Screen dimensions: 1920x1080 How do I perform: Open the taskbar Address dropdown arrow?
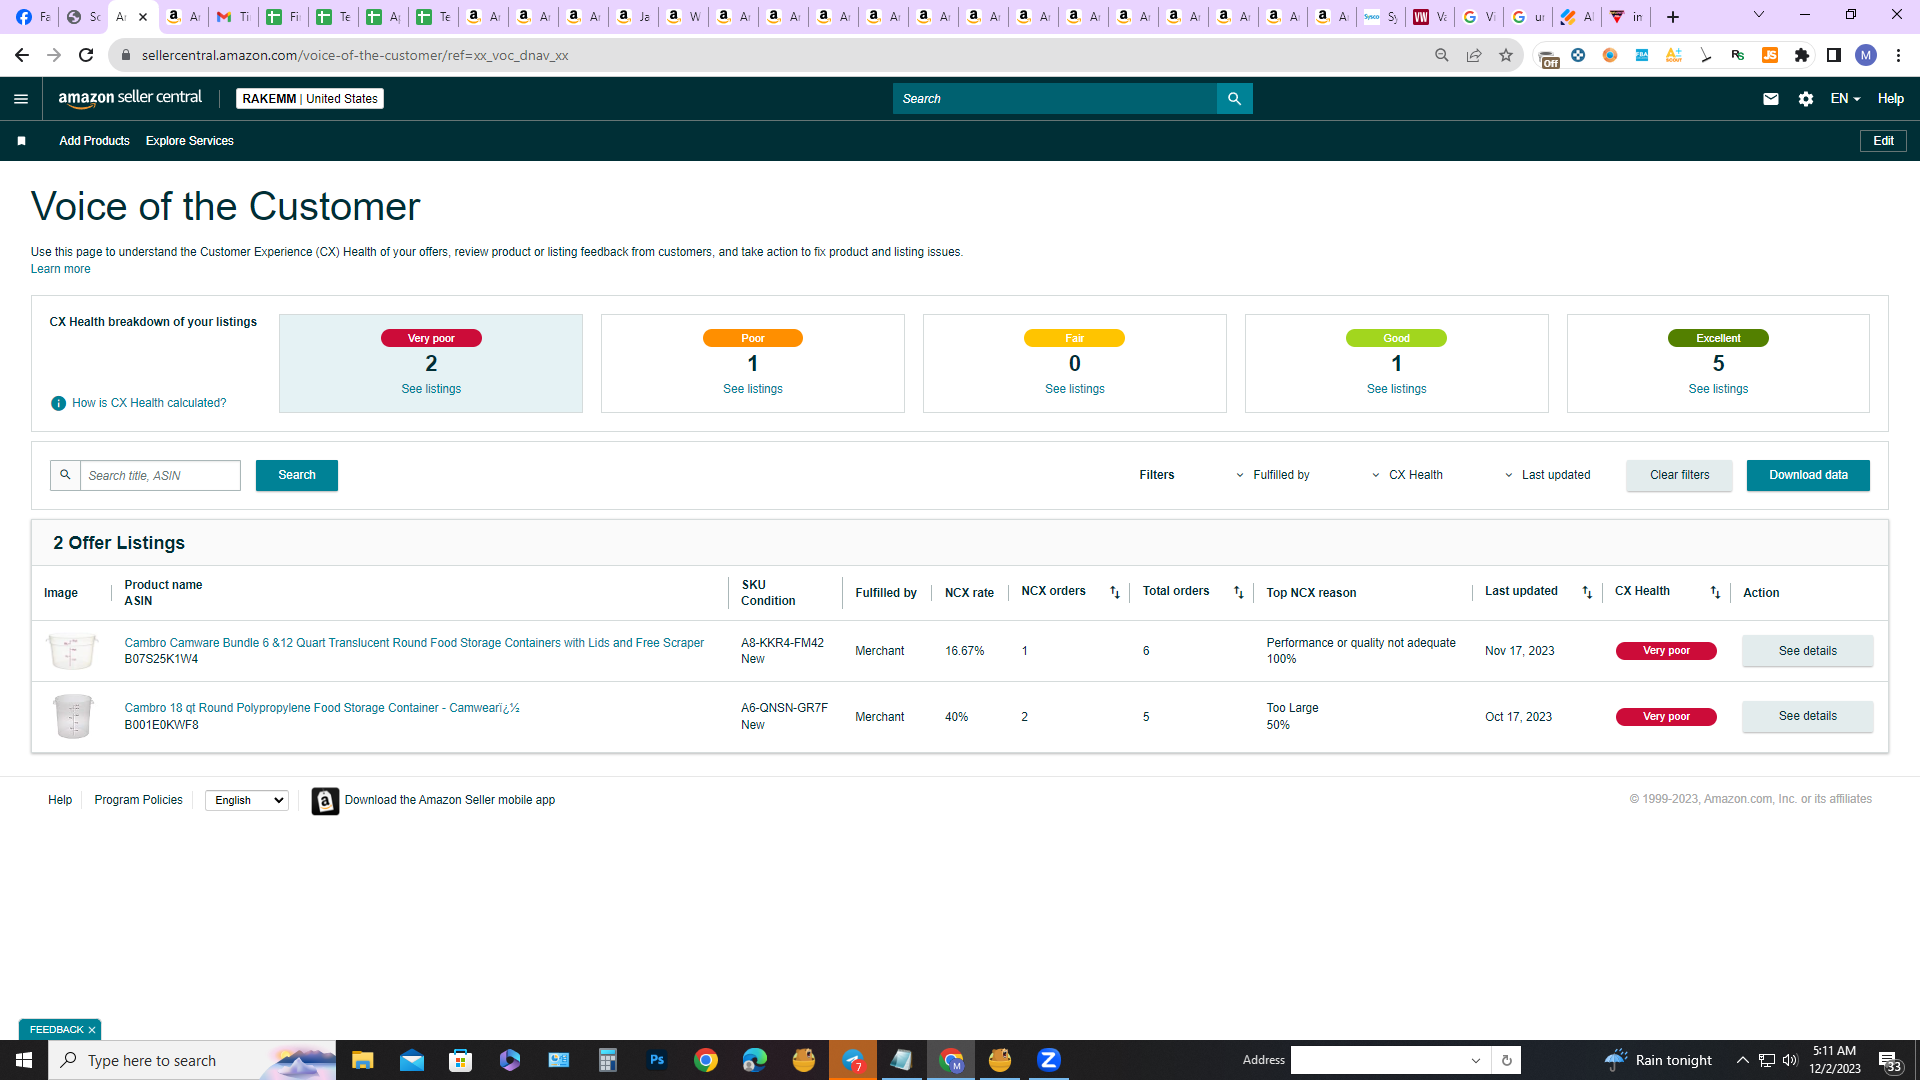[1475, 1060]
